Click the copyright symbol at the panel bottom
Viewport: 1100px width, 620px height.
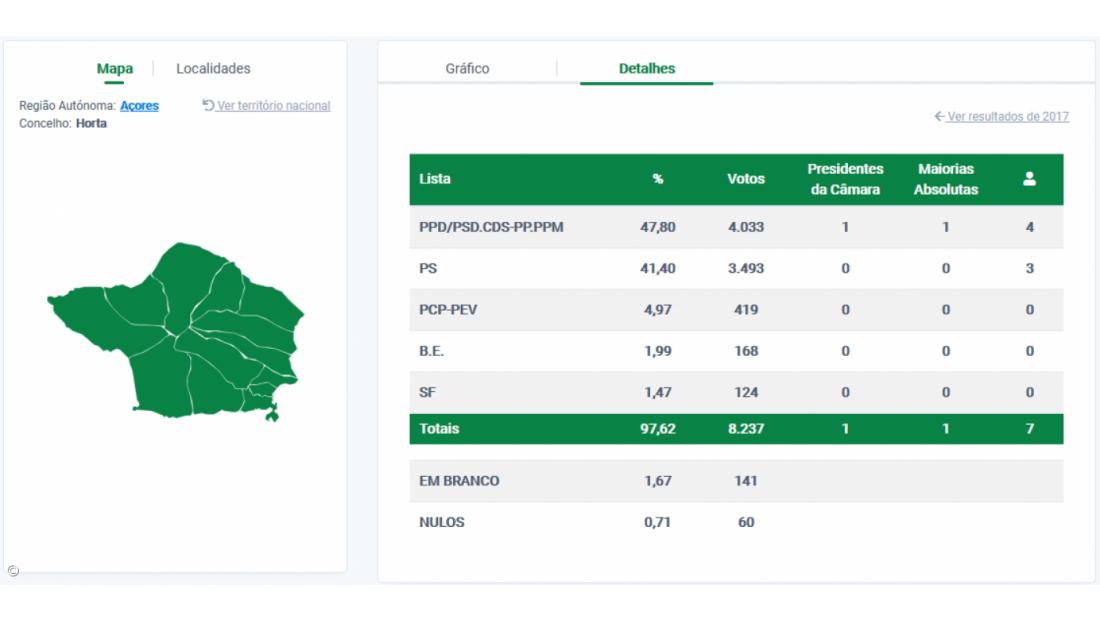pos(13,571)
